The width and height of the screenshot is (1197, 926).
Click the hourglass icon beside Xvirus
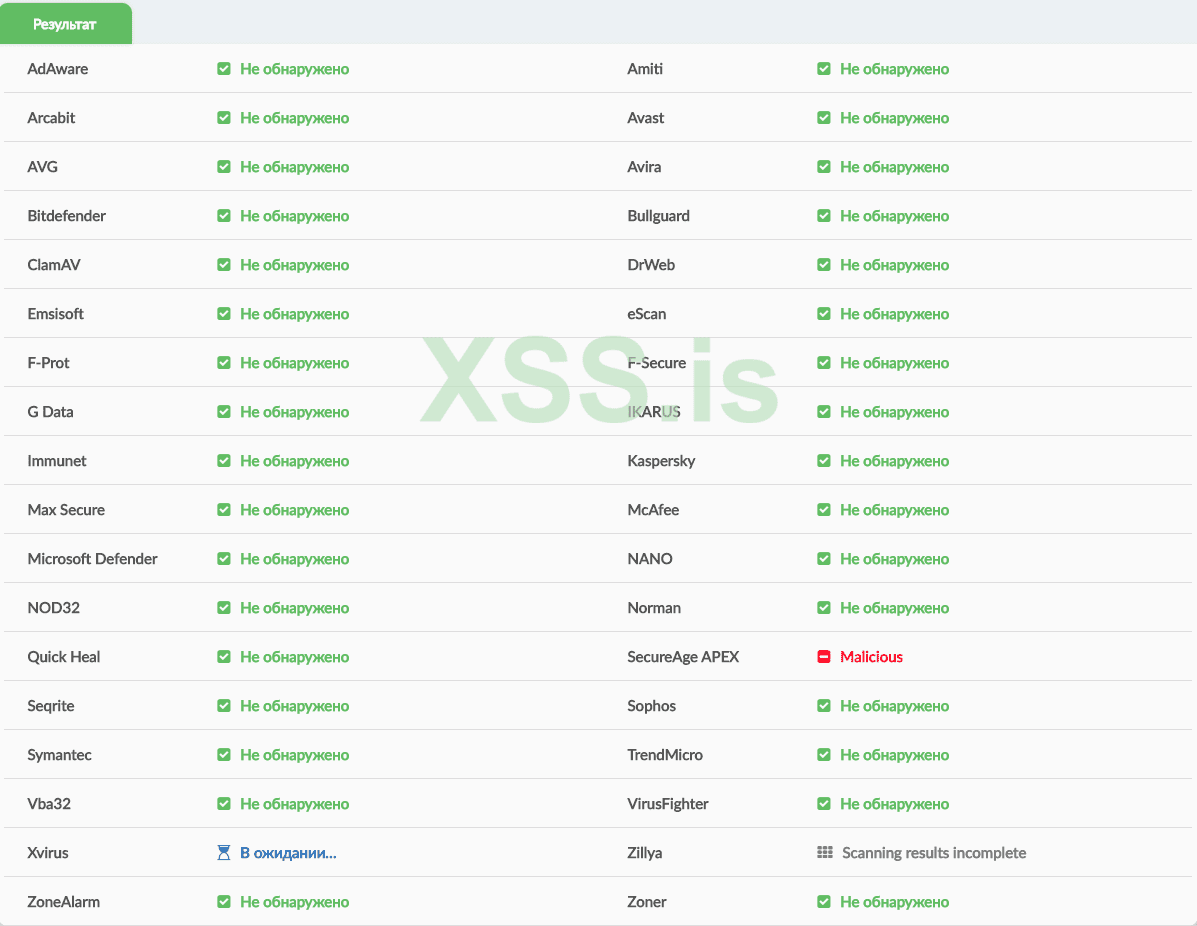[224, 853]
